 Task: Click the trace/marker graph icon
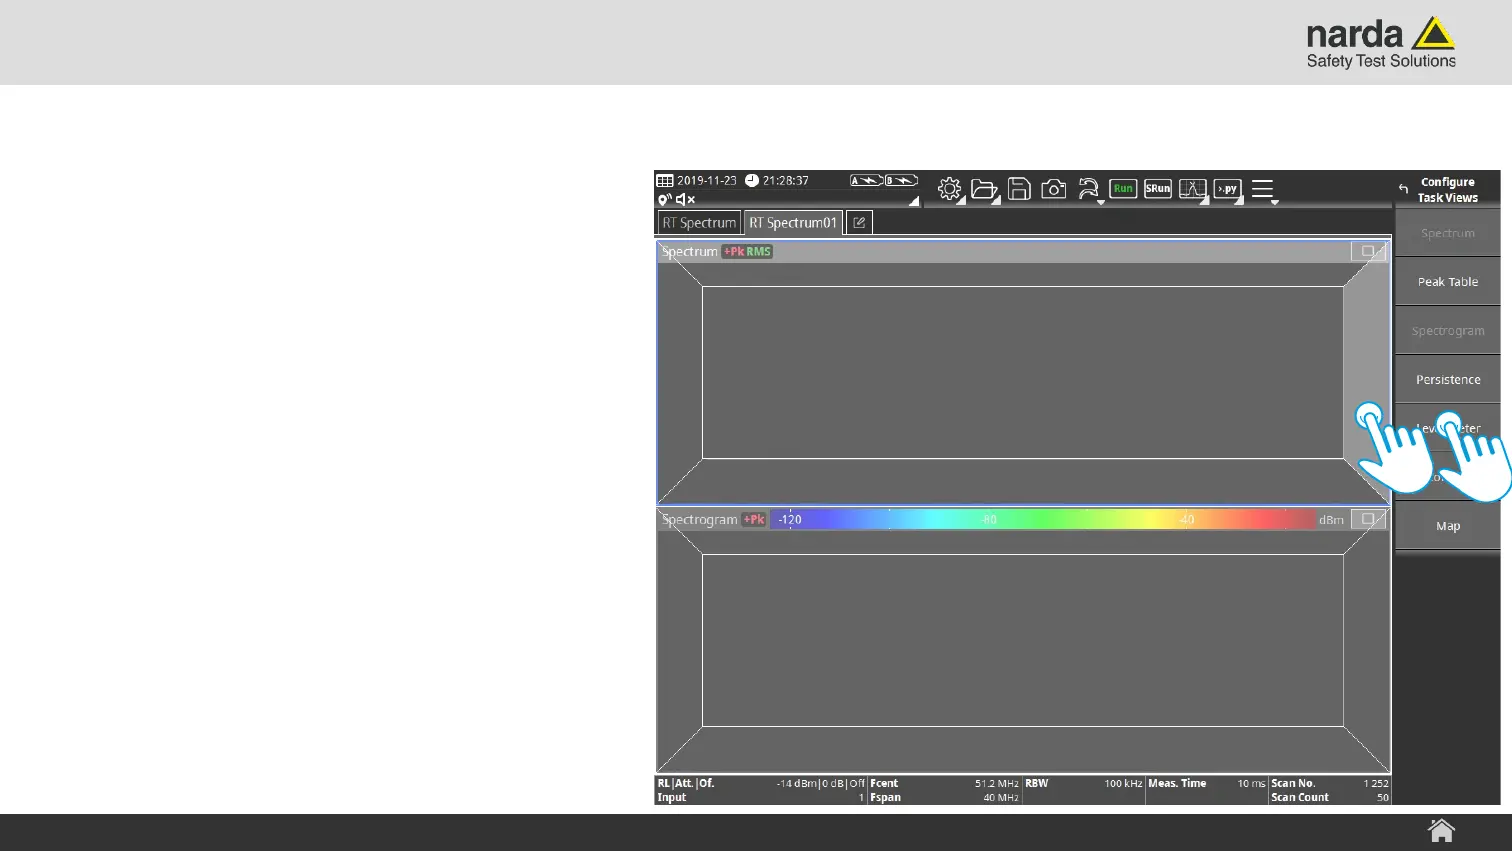click(x=1192, y=189)
